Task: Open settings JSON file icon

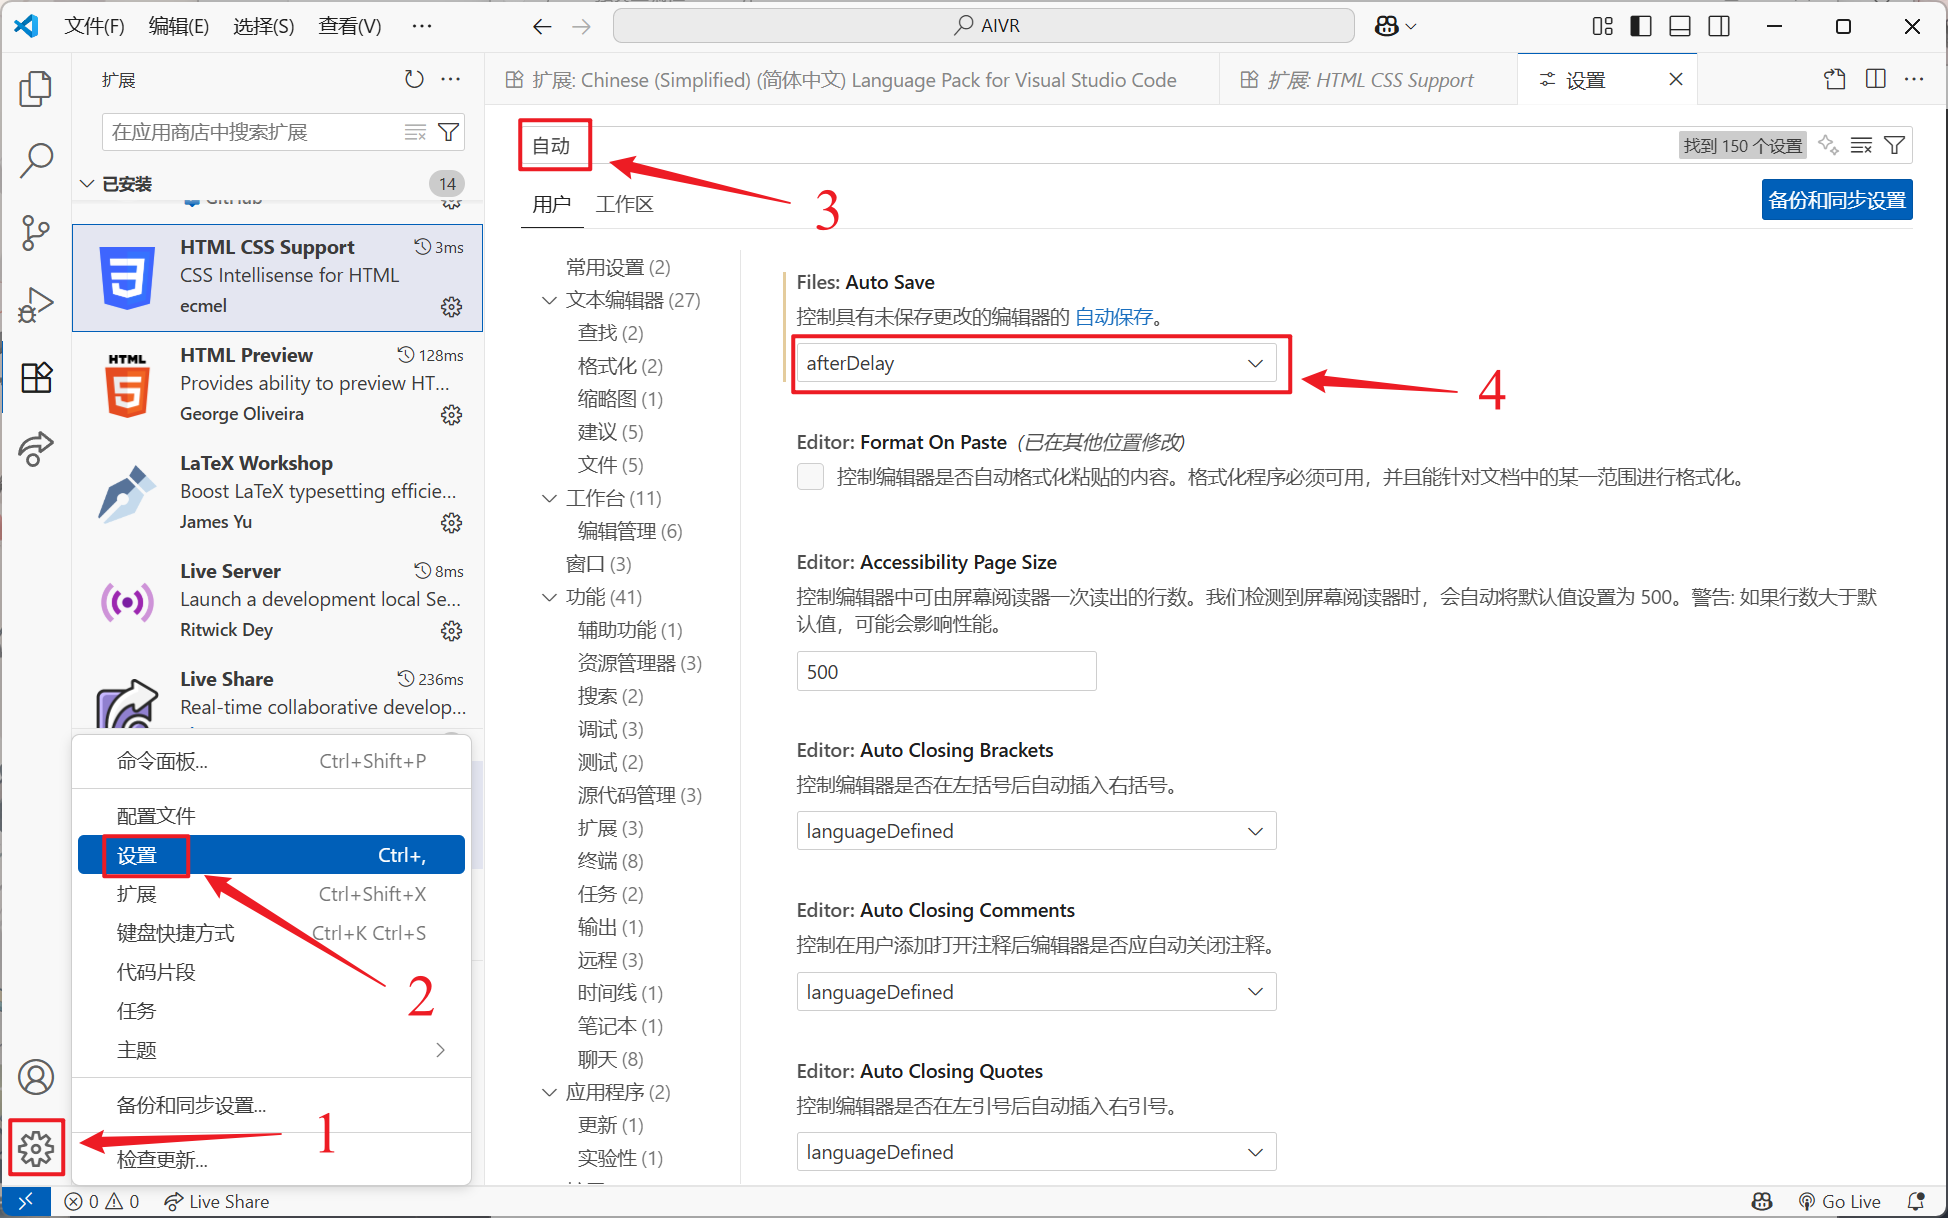Action: pyautogui.click(x=1835, y=79)
